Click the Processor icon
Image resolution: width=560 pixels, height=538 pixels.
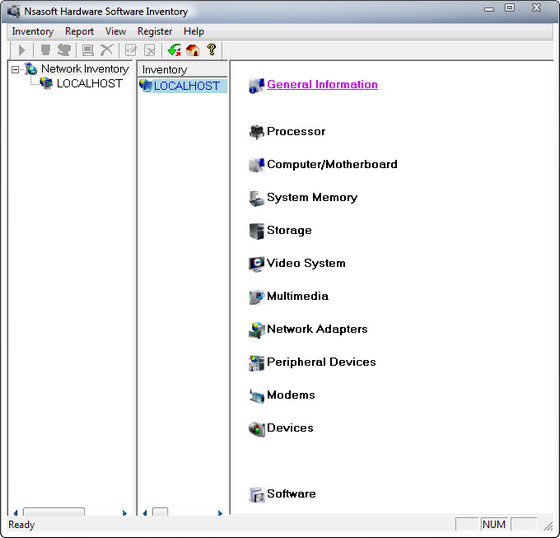pos(256,132)
